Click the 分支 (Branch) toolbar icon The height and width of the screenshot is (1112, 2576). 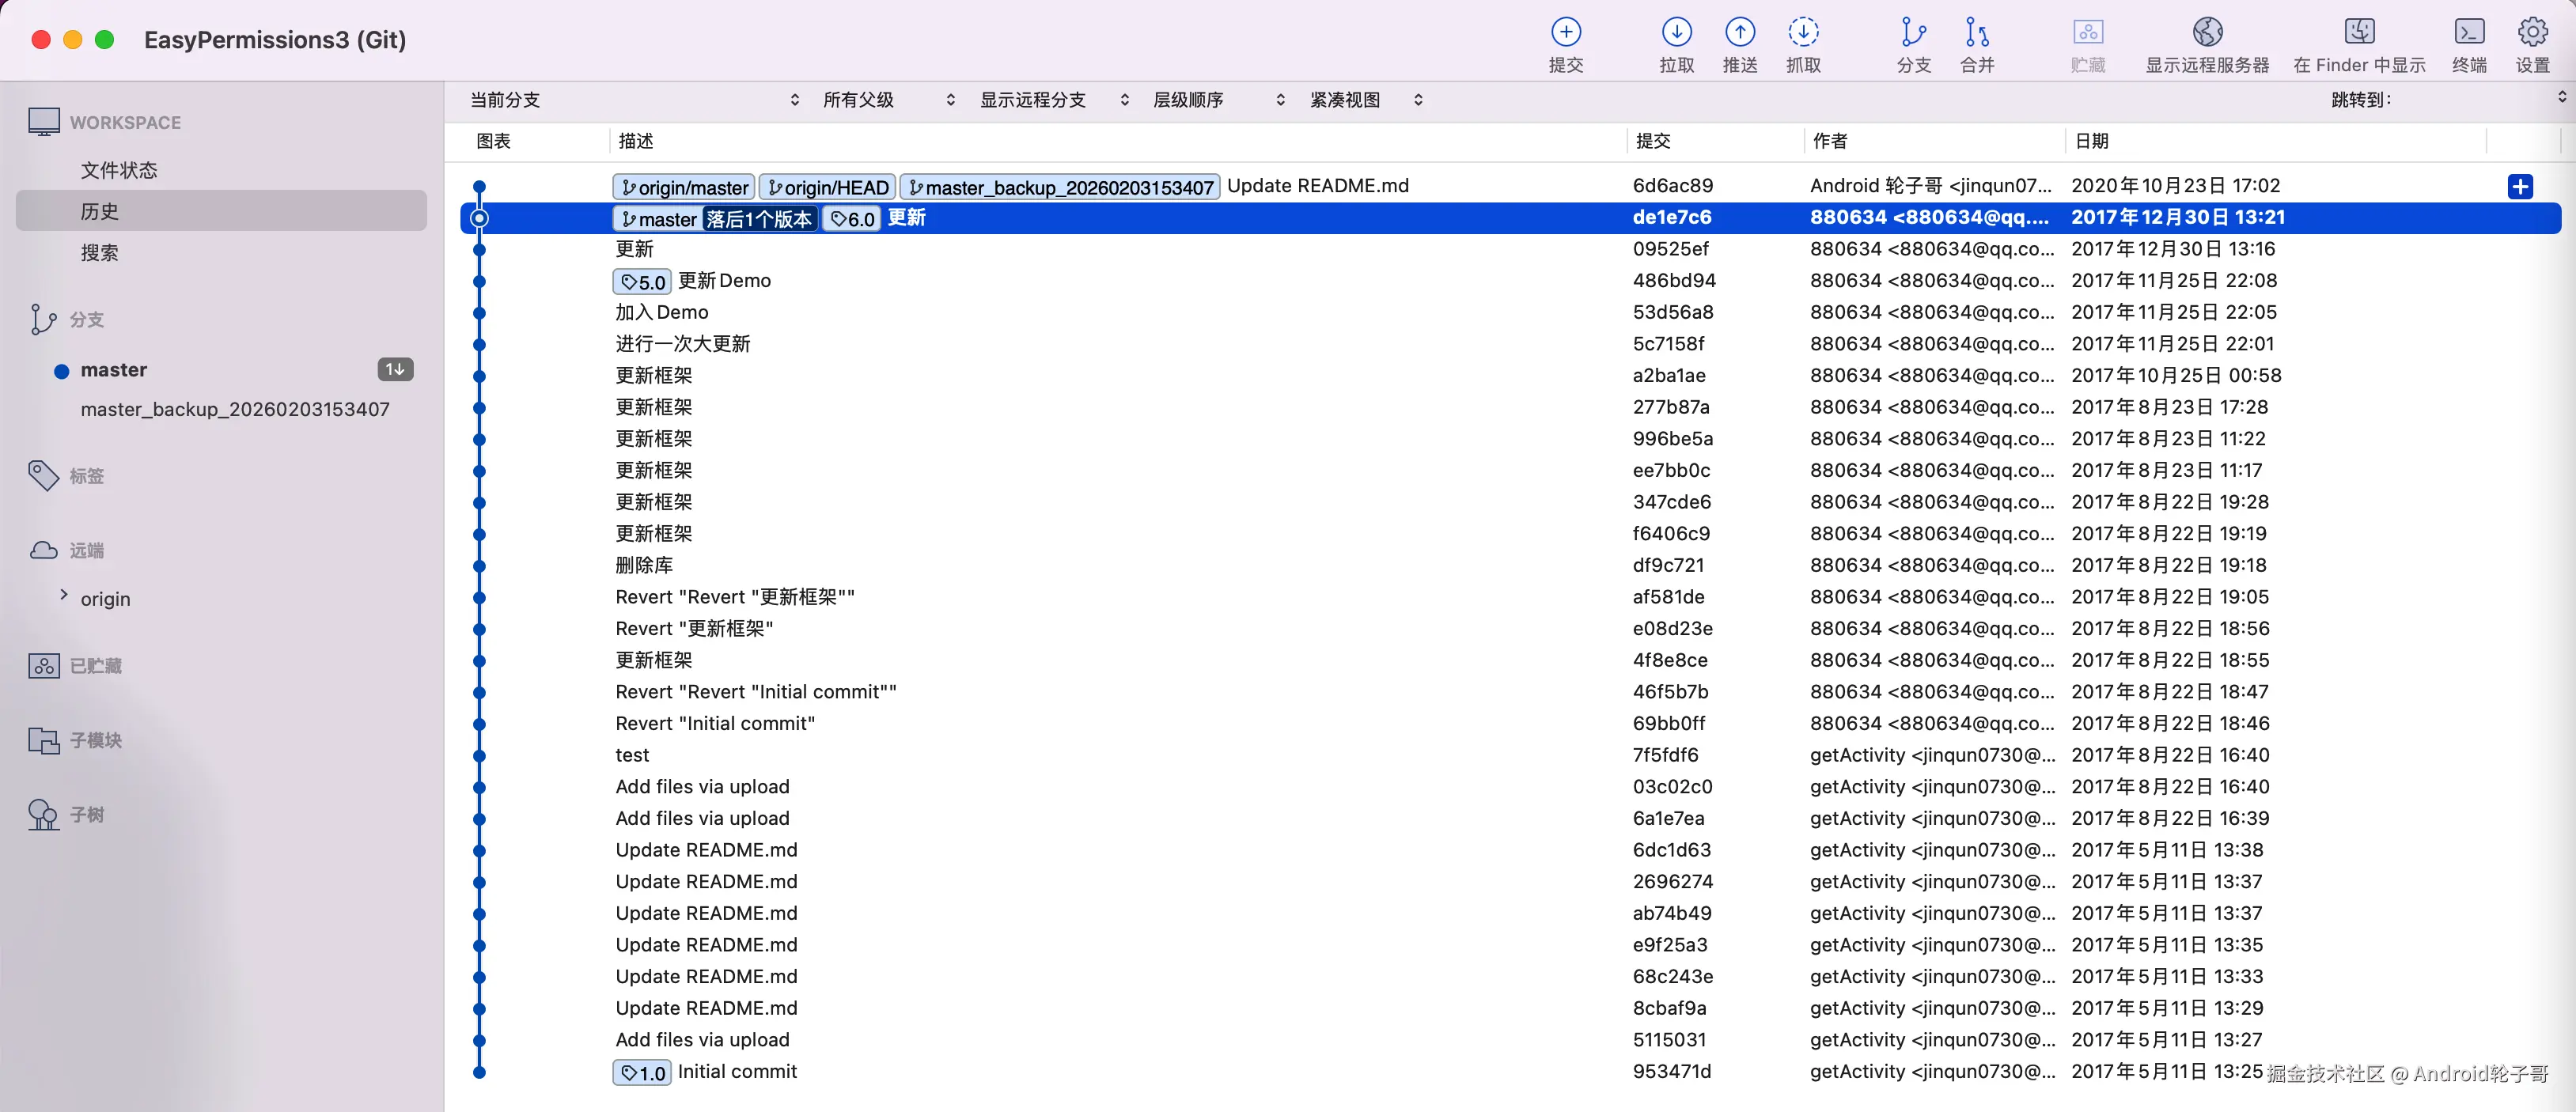[1912, 33]
